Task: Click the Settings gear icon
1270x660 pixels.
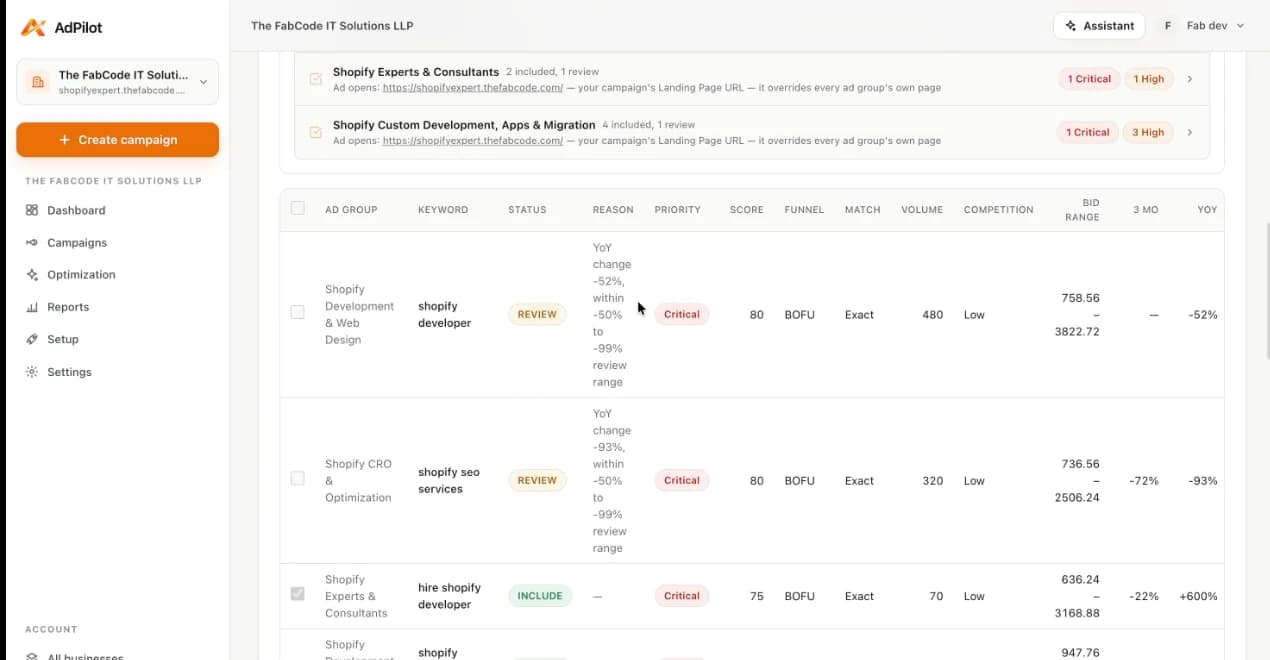Action: click(32, 372)
